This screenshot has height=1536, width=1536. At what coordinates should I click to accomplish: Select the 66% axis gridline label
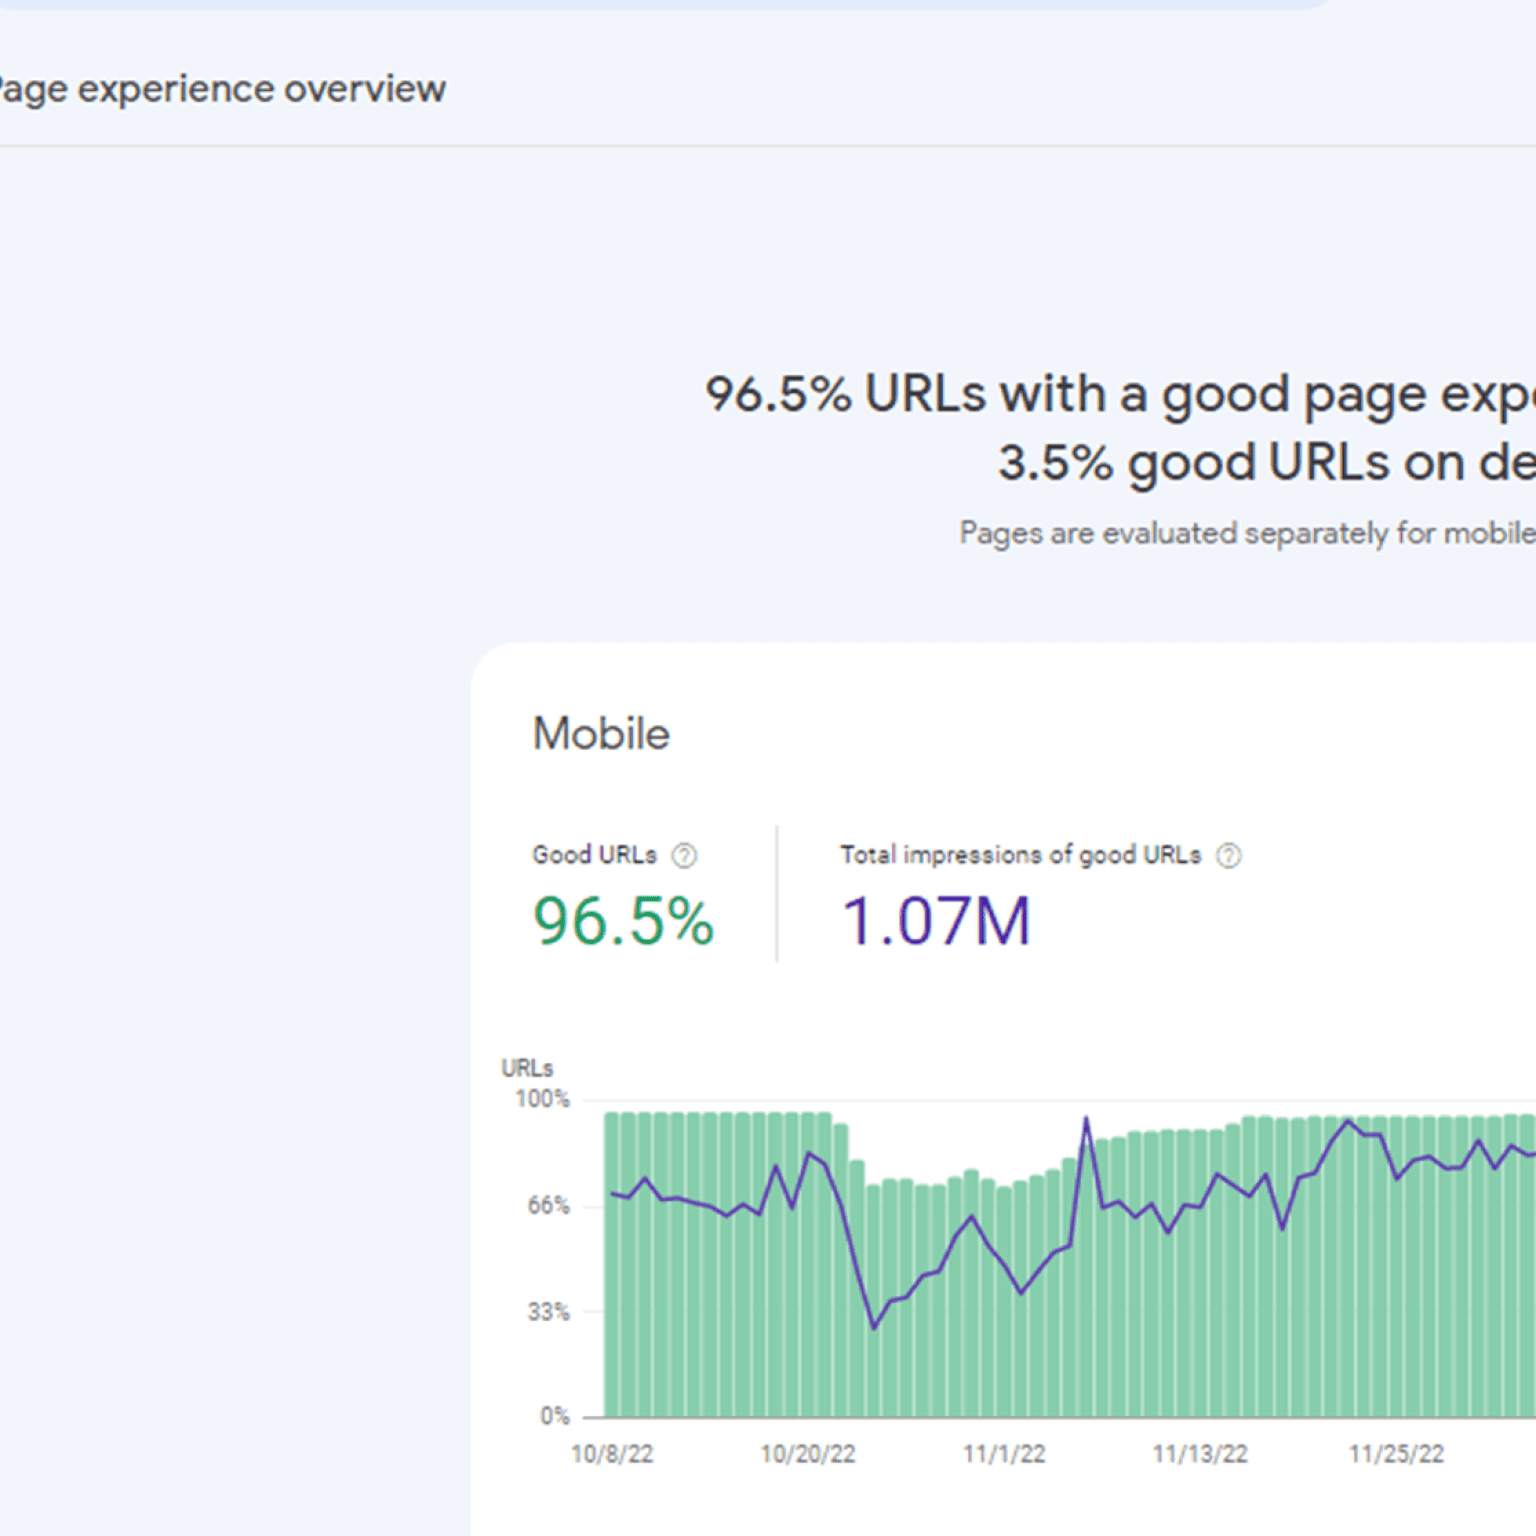[x=548, y=1206]
